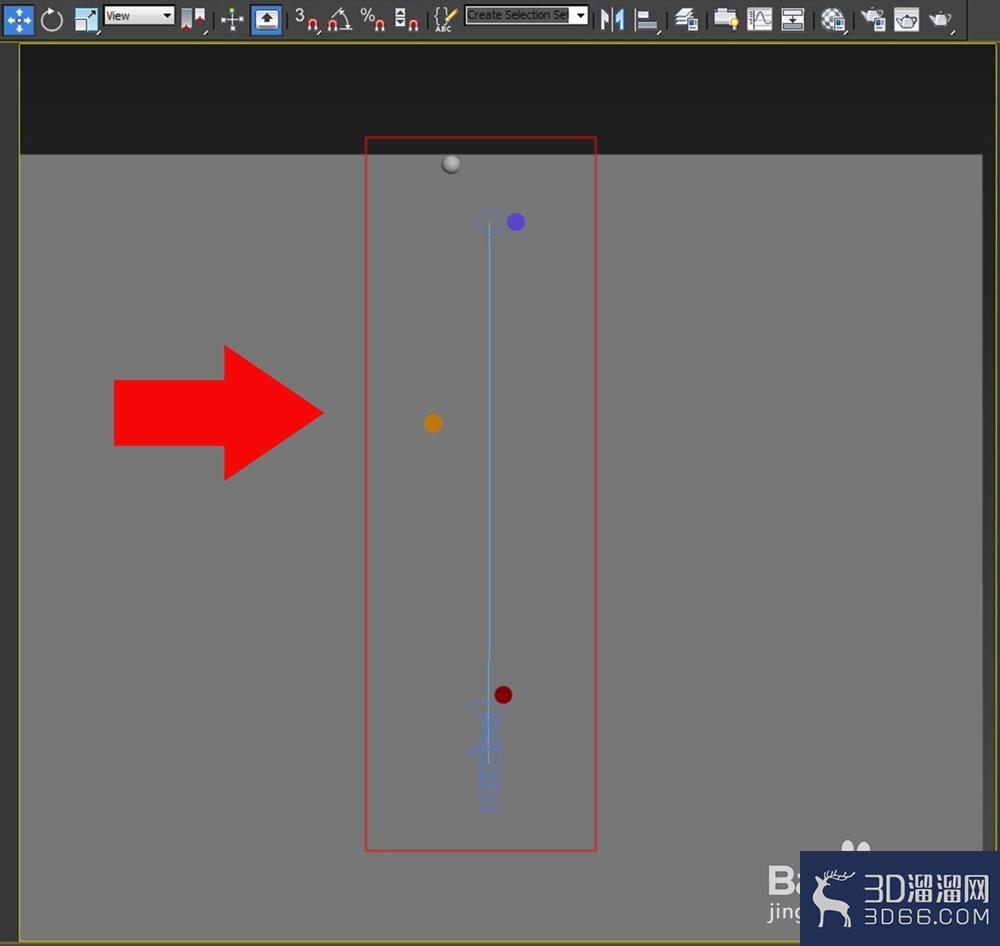The width and height of the screenshot is (1000, 946).
Task: Open the View reference coordinate system dropdown
Action: tap(139, 15)
